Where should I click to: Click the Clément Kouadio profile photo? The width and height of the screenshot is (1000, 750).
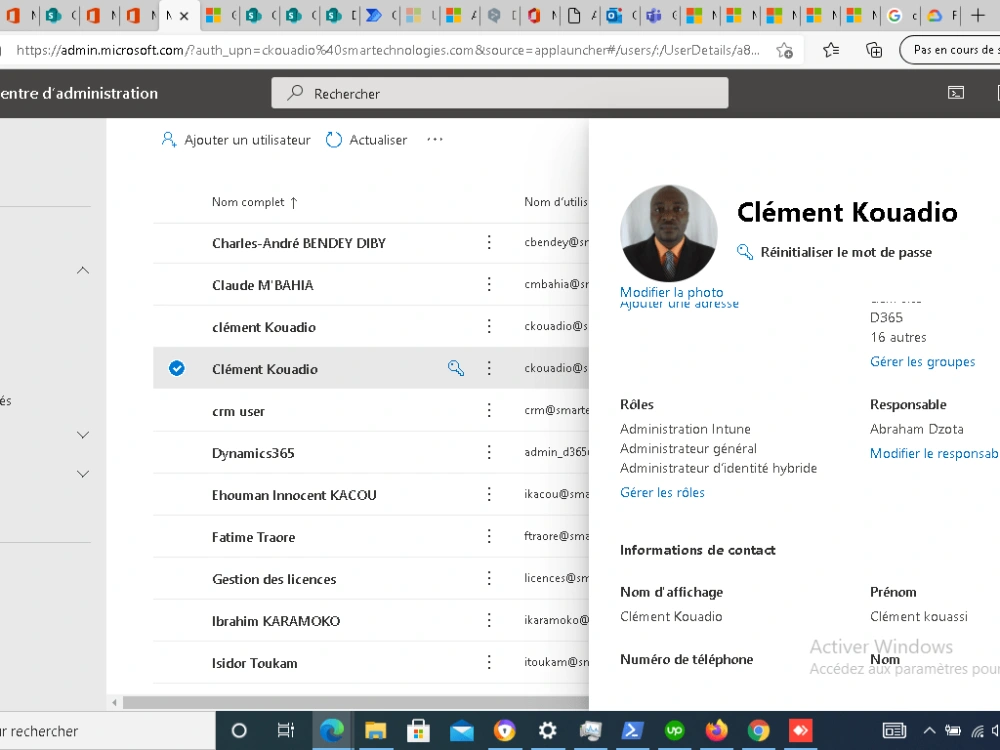pos(668,233)
